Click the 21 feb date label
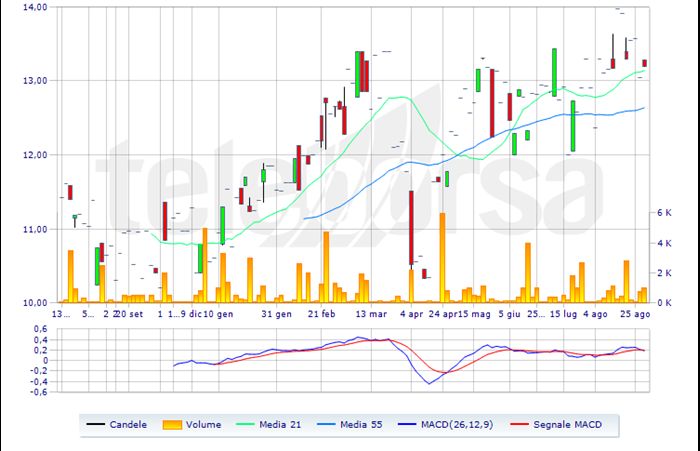The image size is (700, 451). tap(321, 314)
